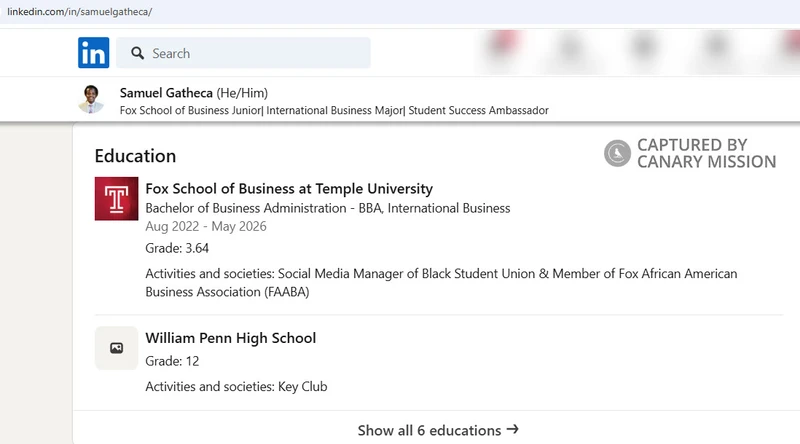This screenshot has width=800, height=444.
Task: Open Fox School of Business at Temple University
Action: click(x=289, y=188)
